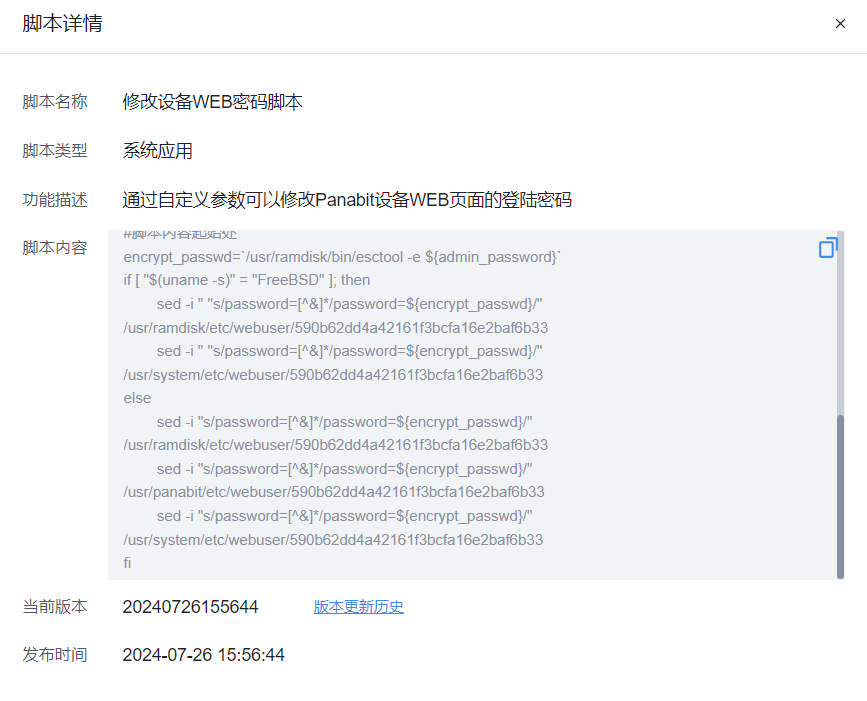867x701 pixels.
Task: Click the 脚本名称 field label
Action: point(54,101)
